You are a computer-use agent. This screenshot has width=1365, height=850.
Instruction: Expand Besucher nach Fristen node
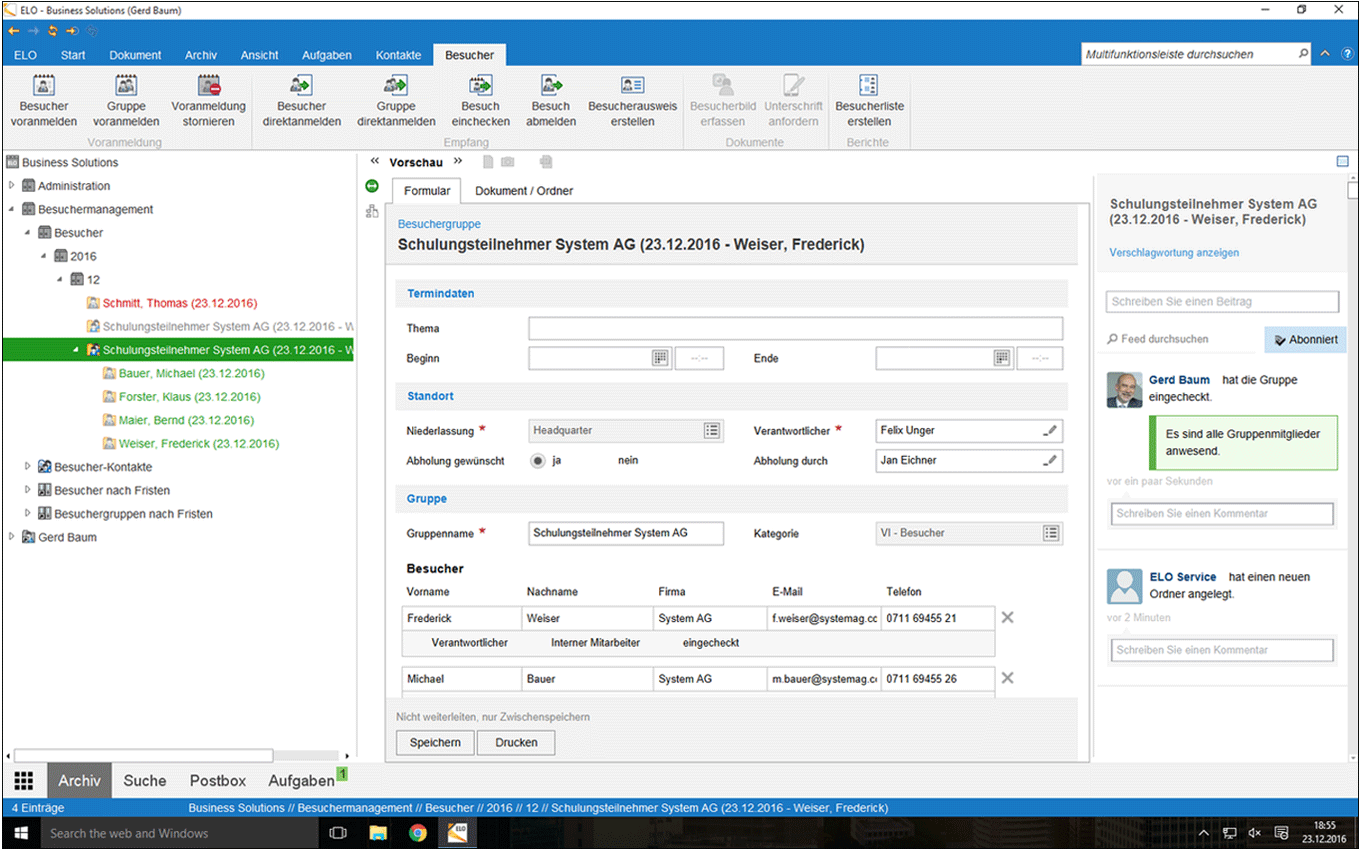[28, 490]
